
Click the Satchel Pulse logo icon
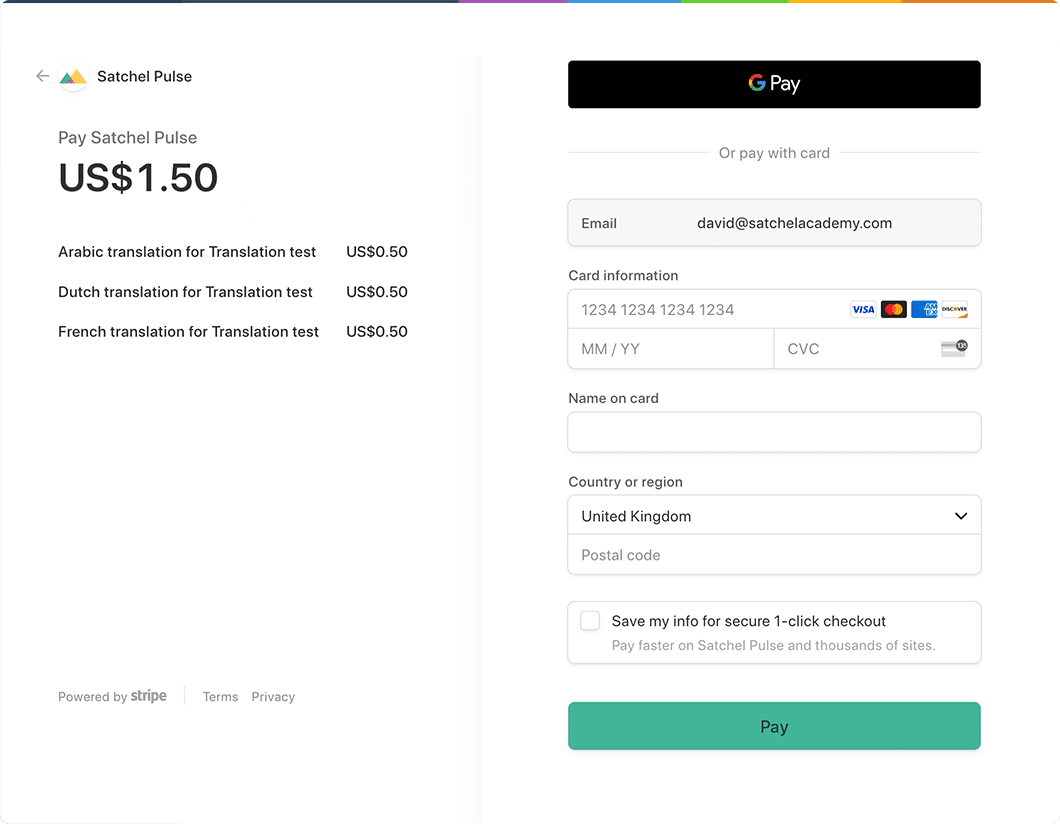pyautogui.click(x=73, y=77)
